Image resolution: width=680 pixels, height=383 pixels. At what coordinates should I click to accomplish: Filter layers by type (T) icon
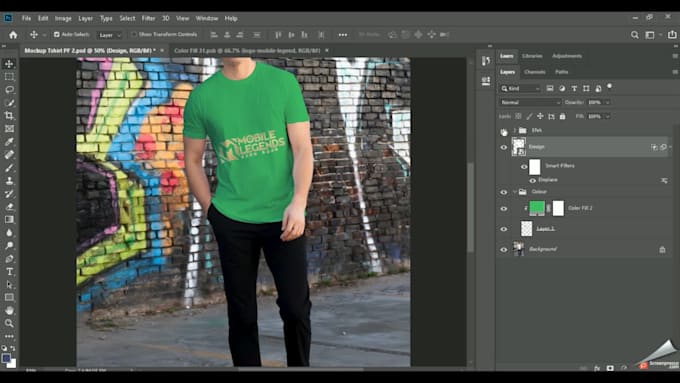coord(574,88)
